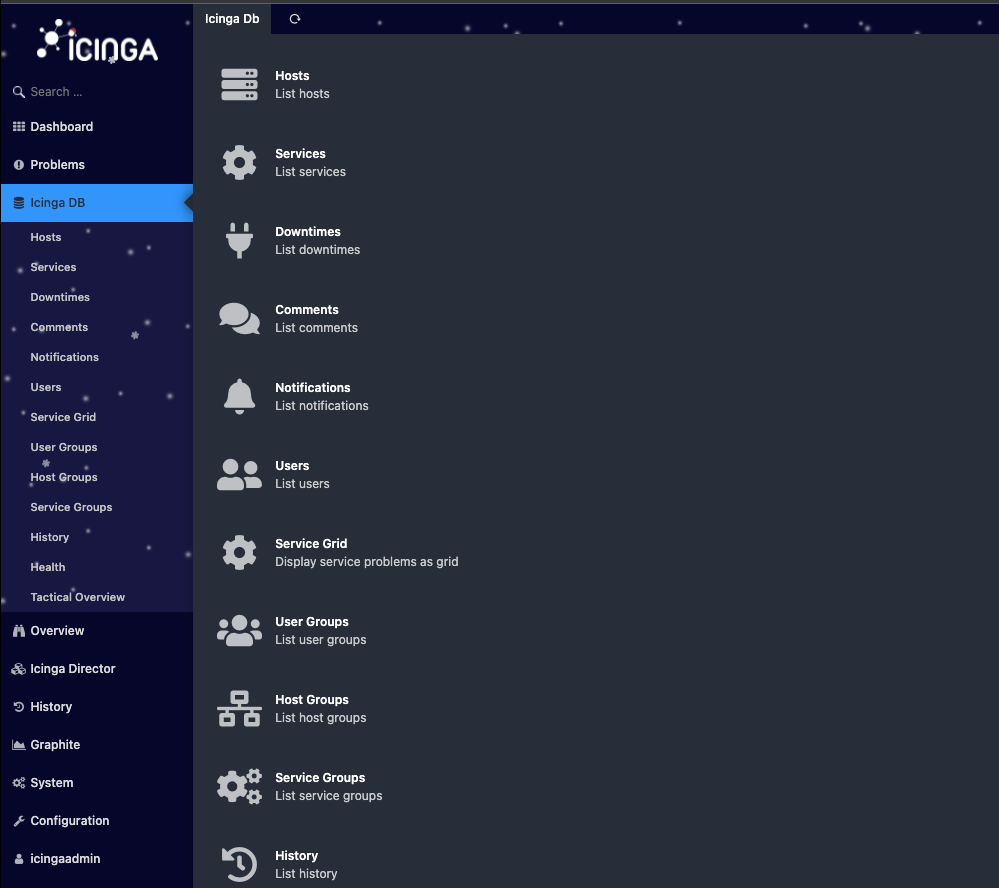Click the Dashboard grid icon
The image size is (999, 888).
pos(18,127)
